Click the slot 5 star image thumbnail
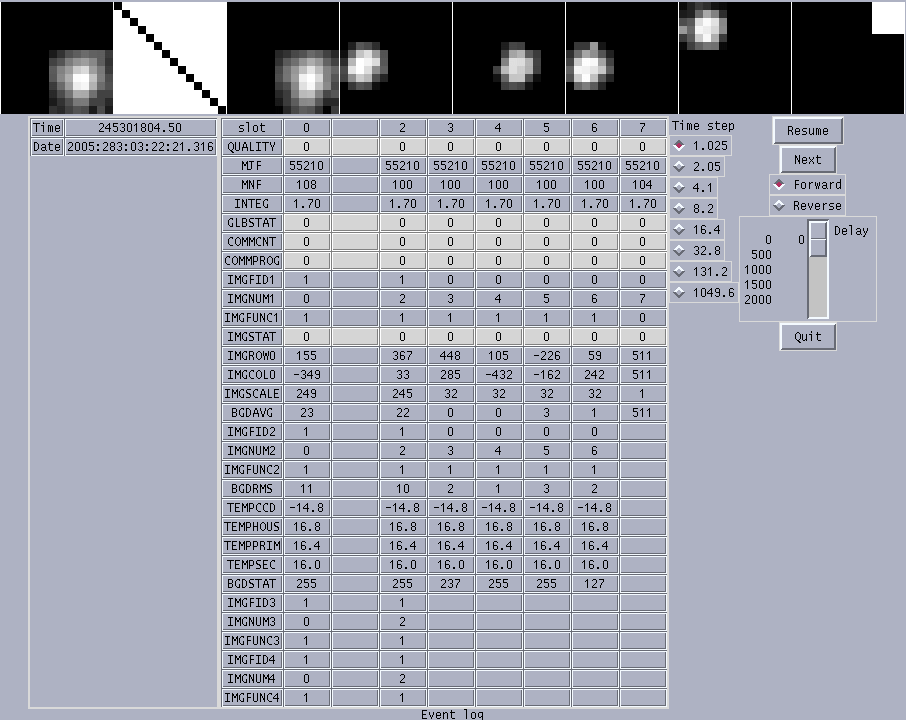This screenshot has height=720, width=906. [622, 58]
